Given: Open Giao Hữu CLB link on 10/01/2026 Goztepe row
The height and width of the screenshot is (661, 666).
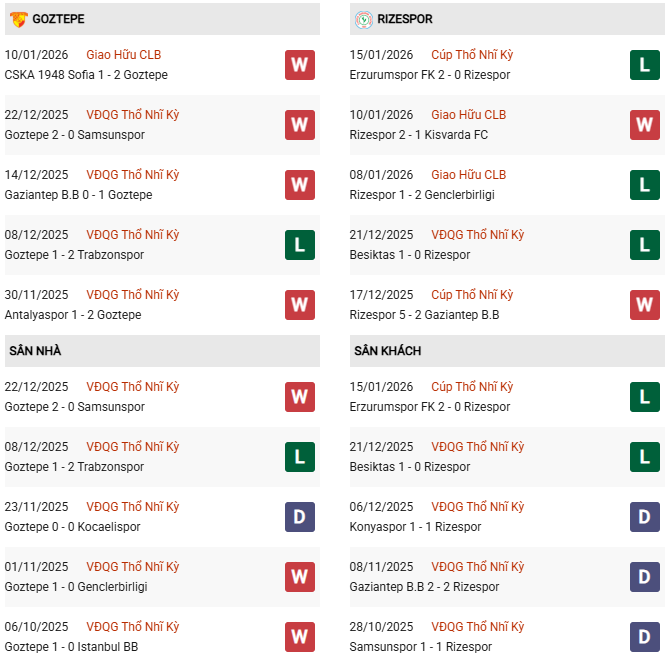Looking at the screenshot, I should click(x=124, y=55).
